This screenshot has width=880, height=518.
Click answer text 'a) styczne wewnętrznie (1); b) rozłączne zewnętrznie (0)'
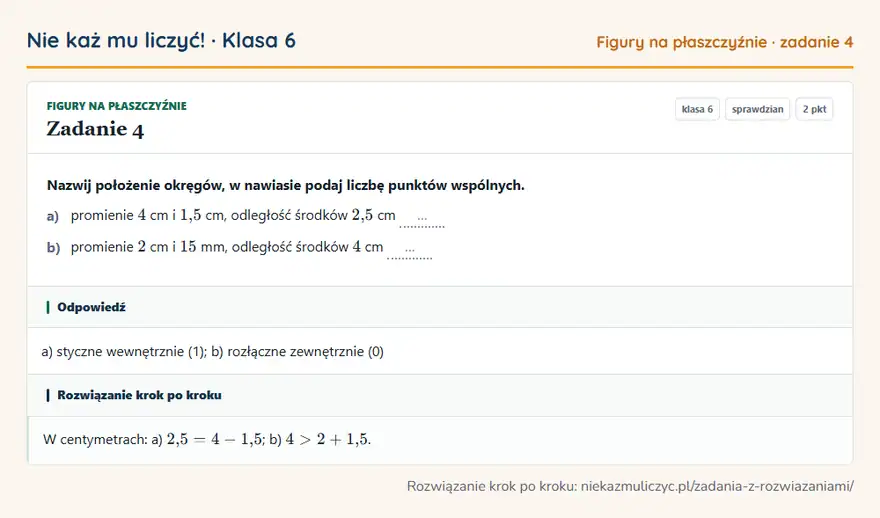212,352
